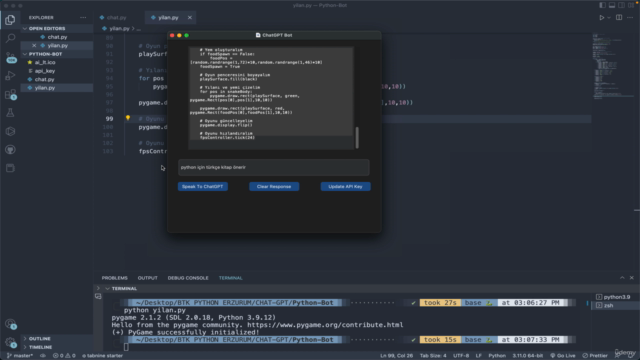Open the pygame.org contribute link in the terminal

coord(325,325)
